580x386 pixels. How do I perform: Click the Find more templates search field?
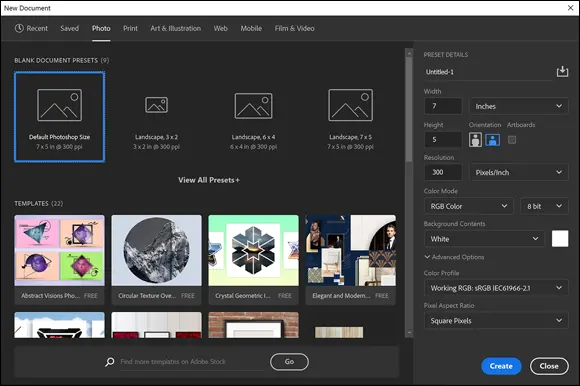tap(192, 362)
